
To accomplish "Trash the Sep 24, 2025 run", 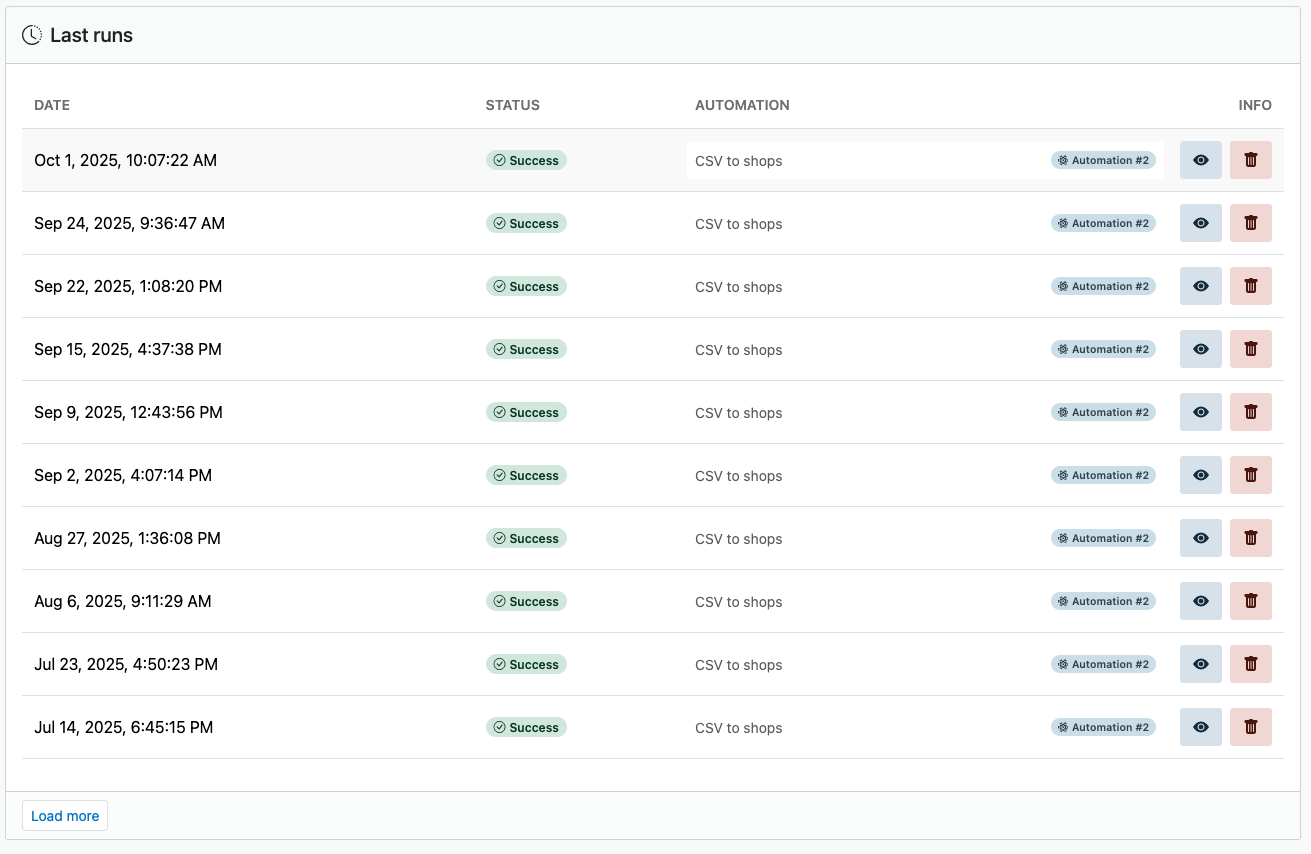I will pyautogui.click(x=1251, y=223).
